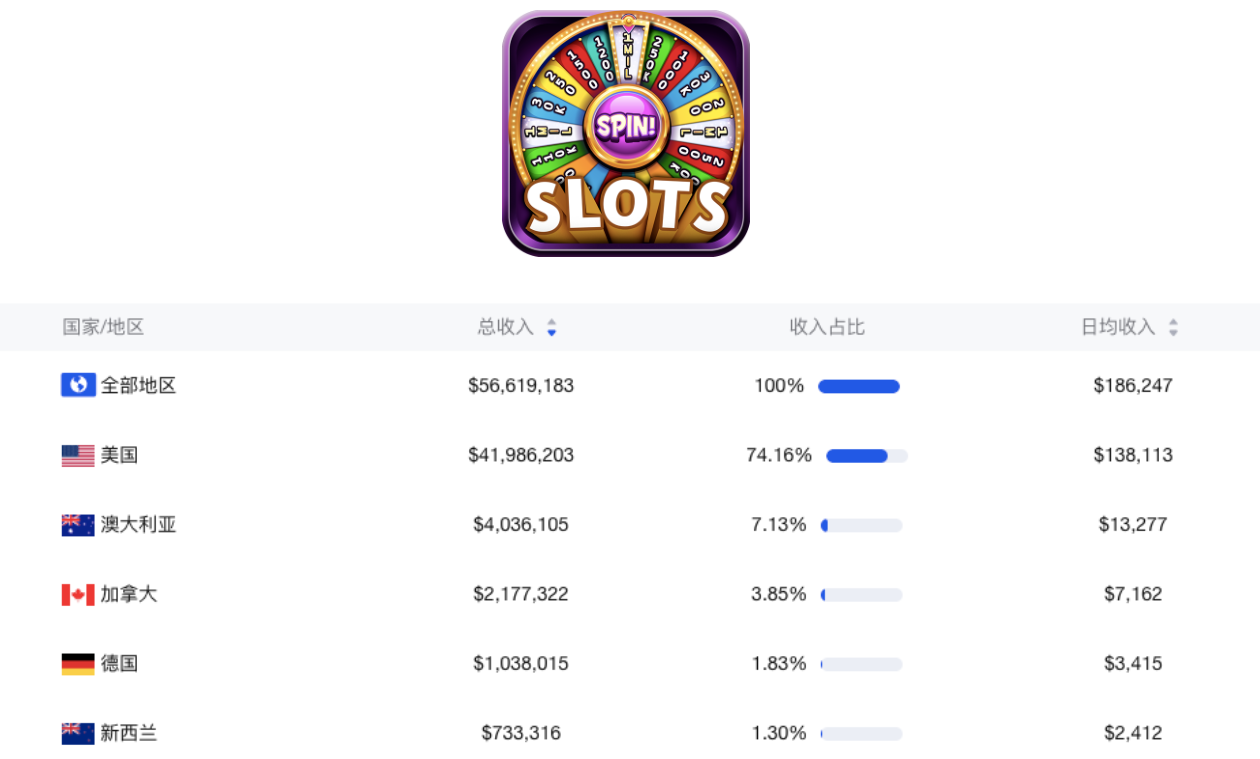The width and height of the screenshot is (1260, 759).
Task: Select the 美国 country label
Action: [x=119, y=456]
